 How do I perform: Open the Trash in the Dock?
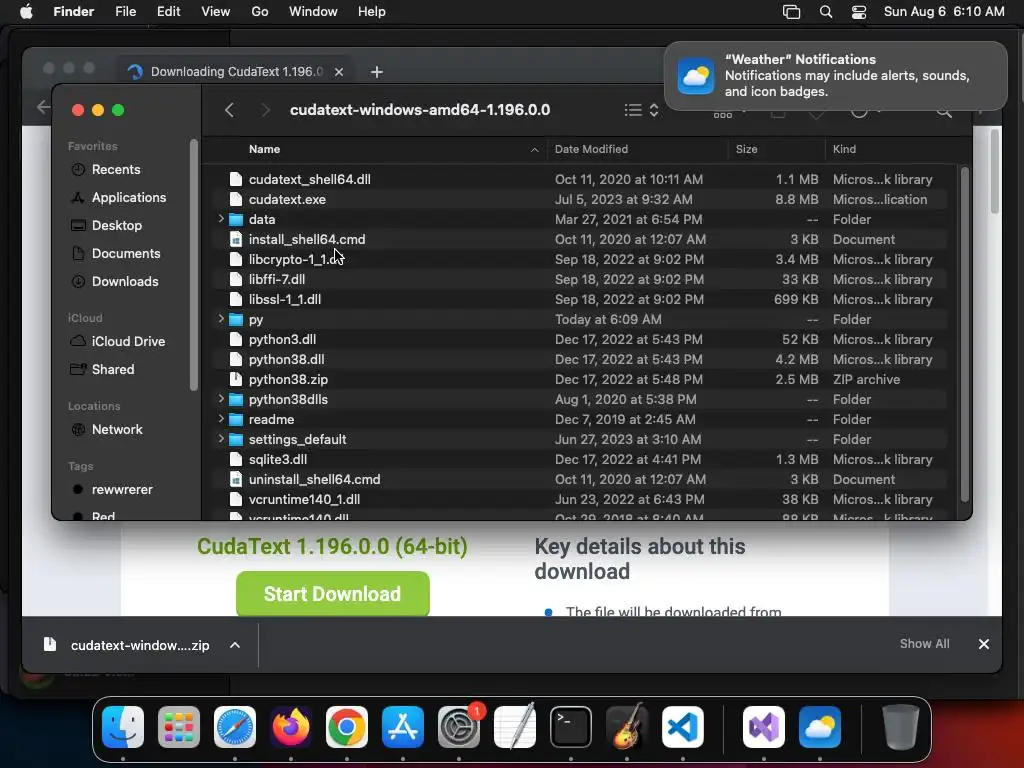click(901, 727)
